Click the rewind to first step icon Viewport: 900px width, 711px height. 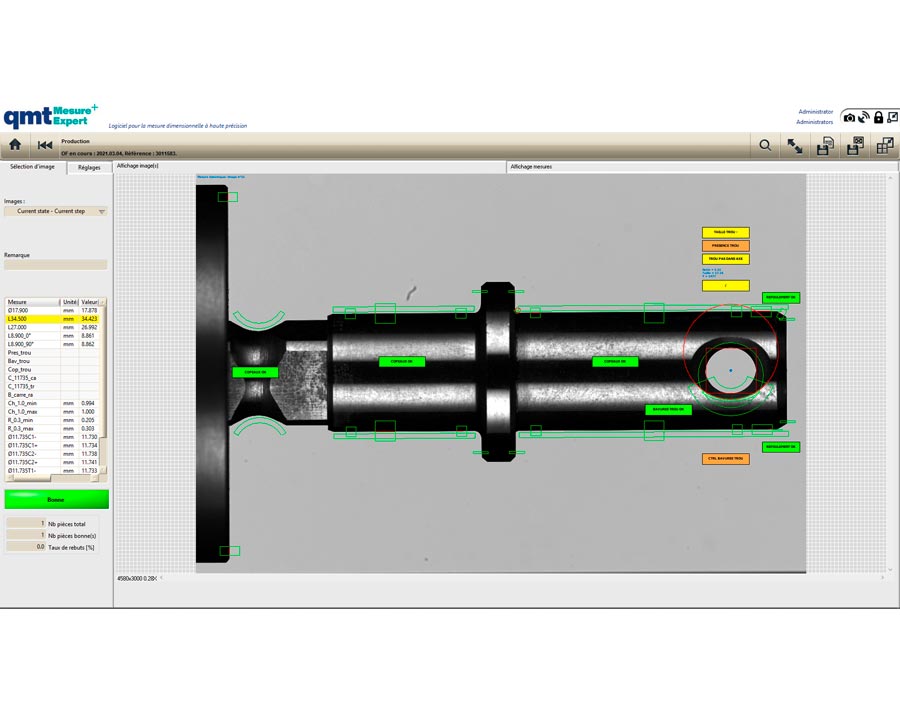(45, 145)
